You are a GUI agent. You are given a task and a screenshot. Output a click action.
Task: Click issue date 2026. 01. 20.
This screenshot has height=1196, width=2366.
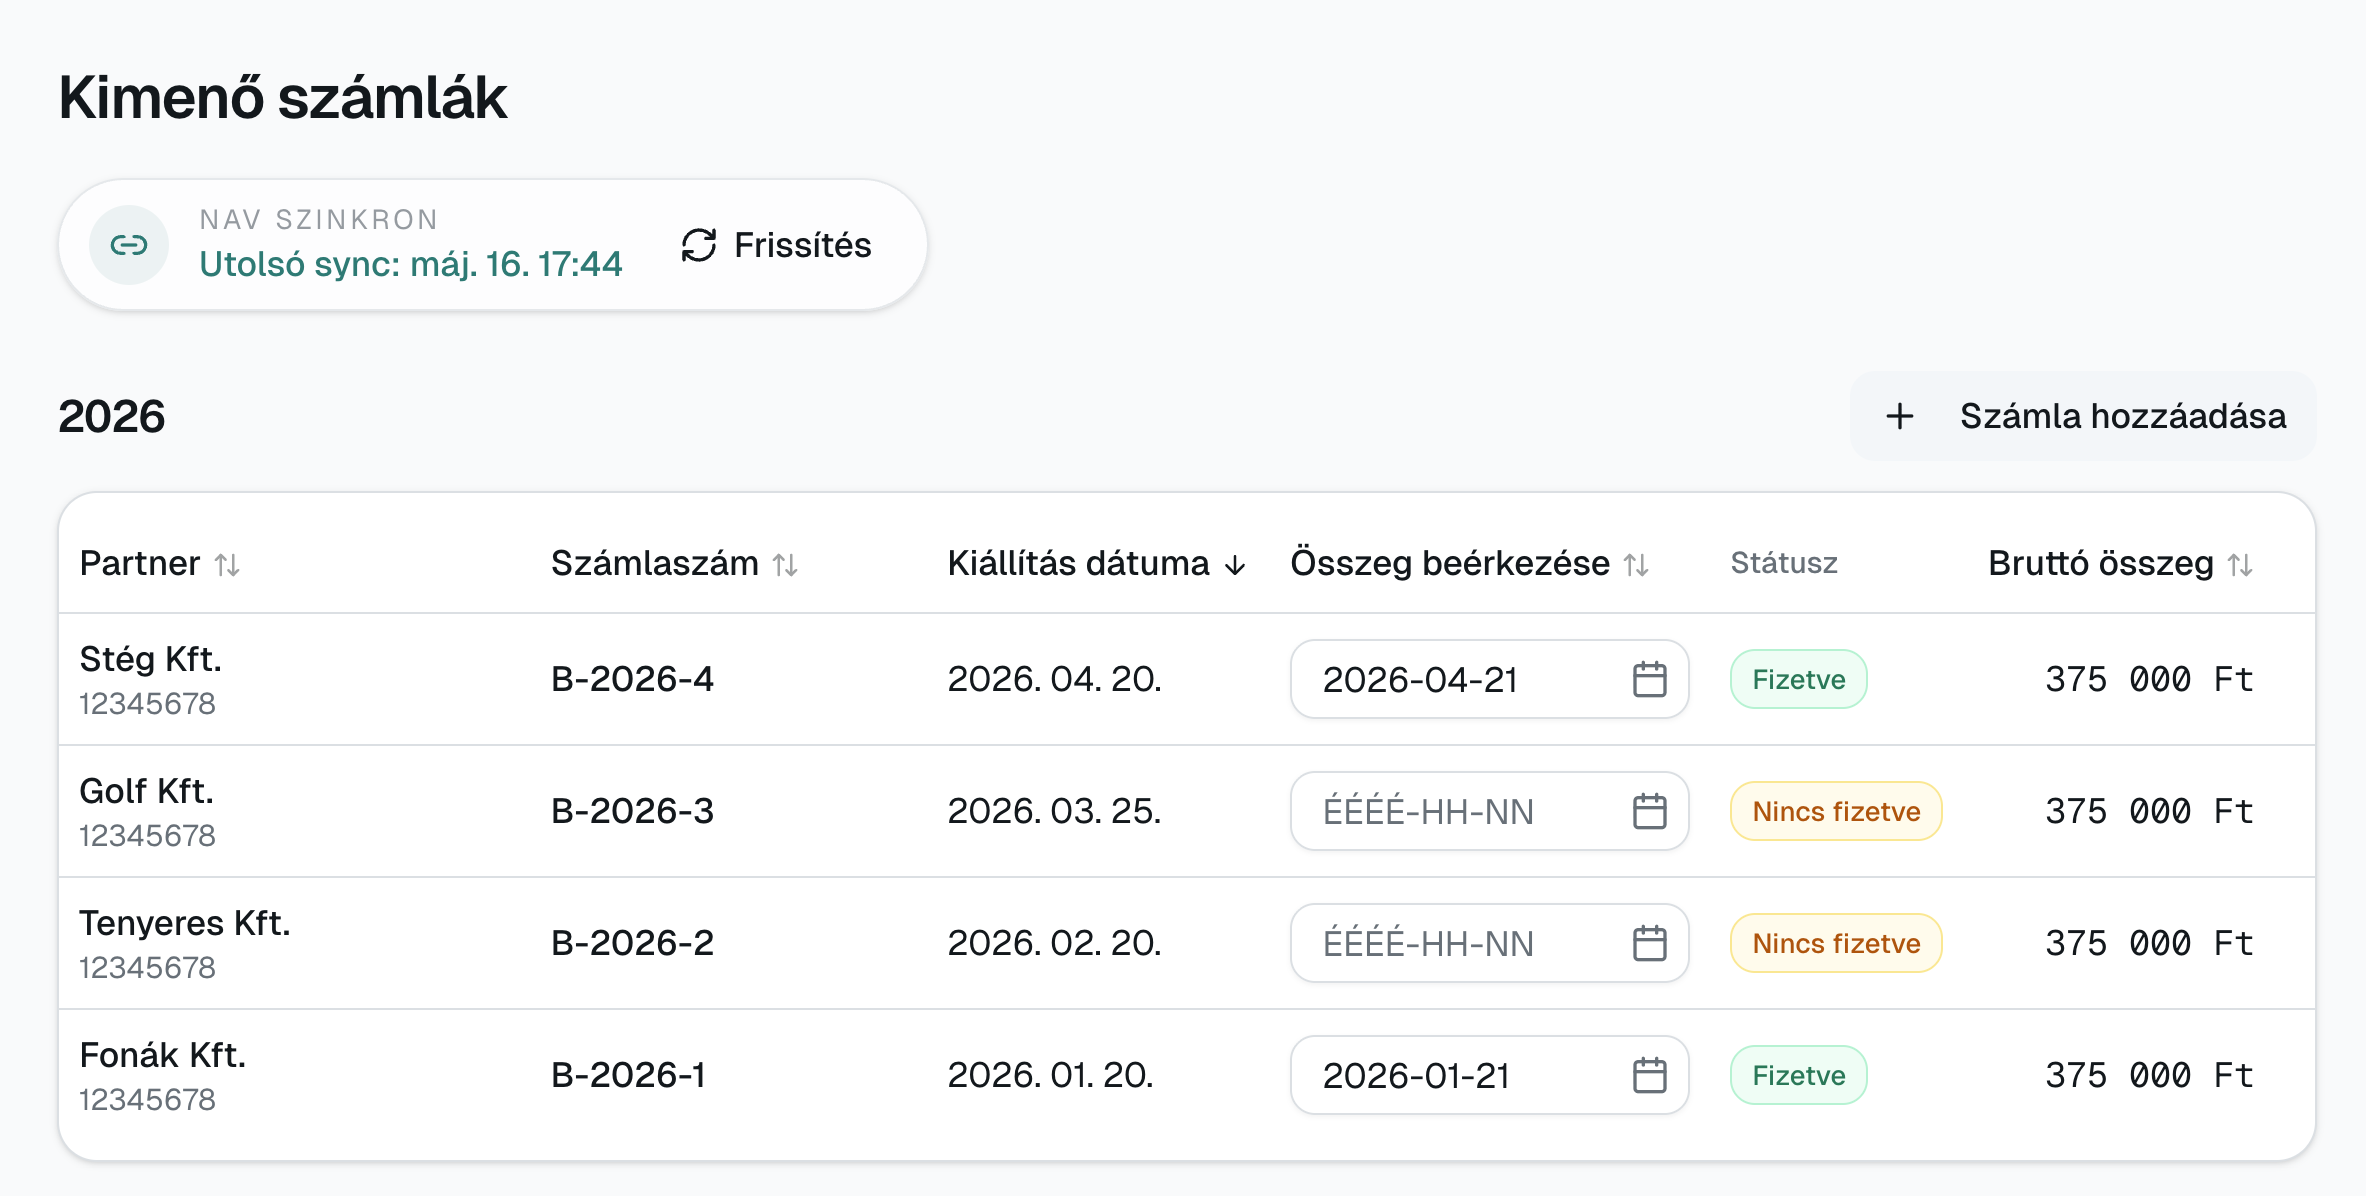pos(1051,1075)
